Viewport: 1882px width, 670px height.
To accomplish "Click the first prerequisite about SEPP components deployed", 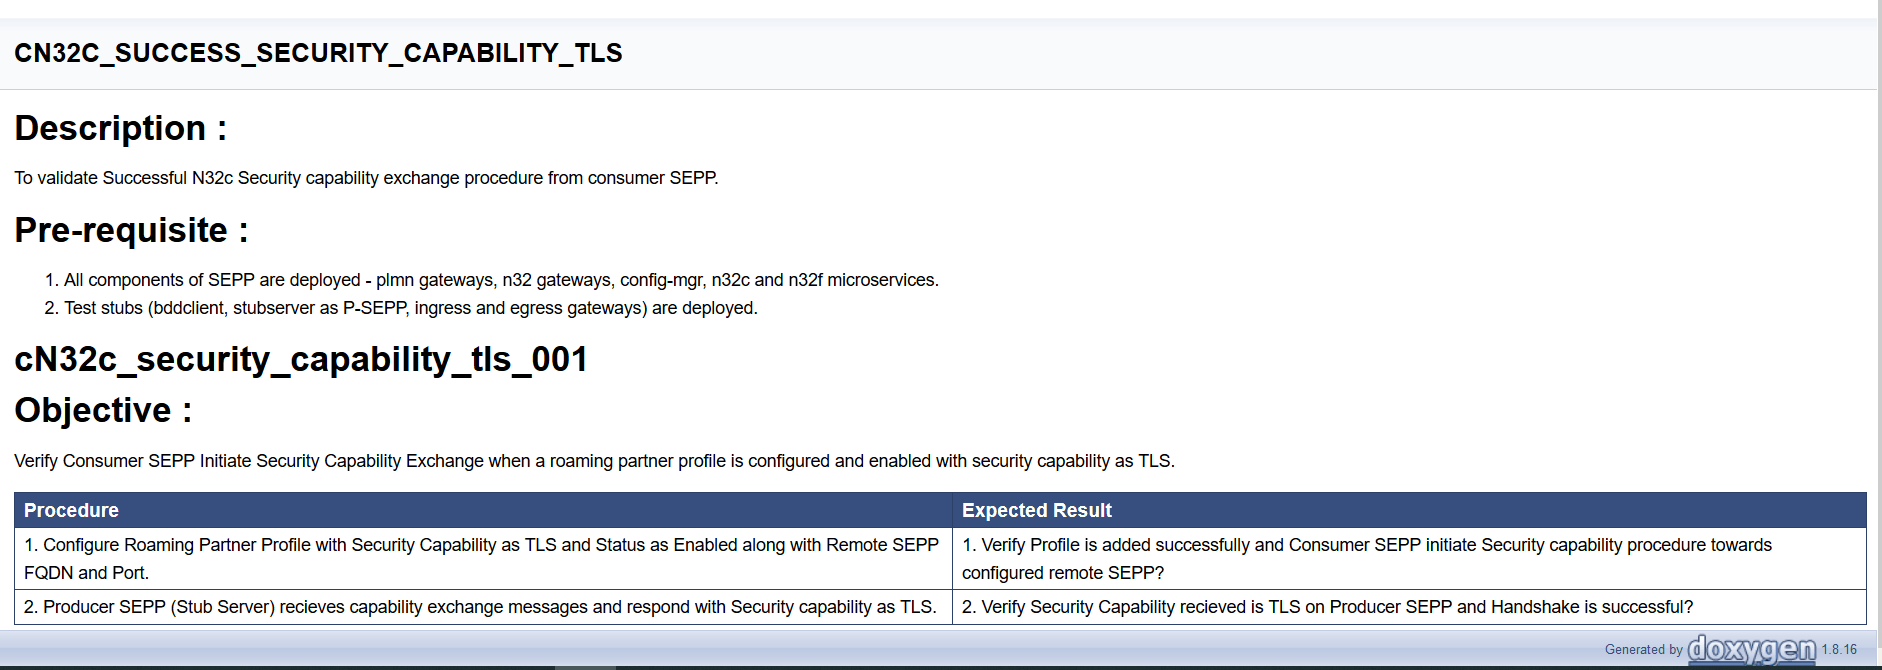I will (501, 280).
